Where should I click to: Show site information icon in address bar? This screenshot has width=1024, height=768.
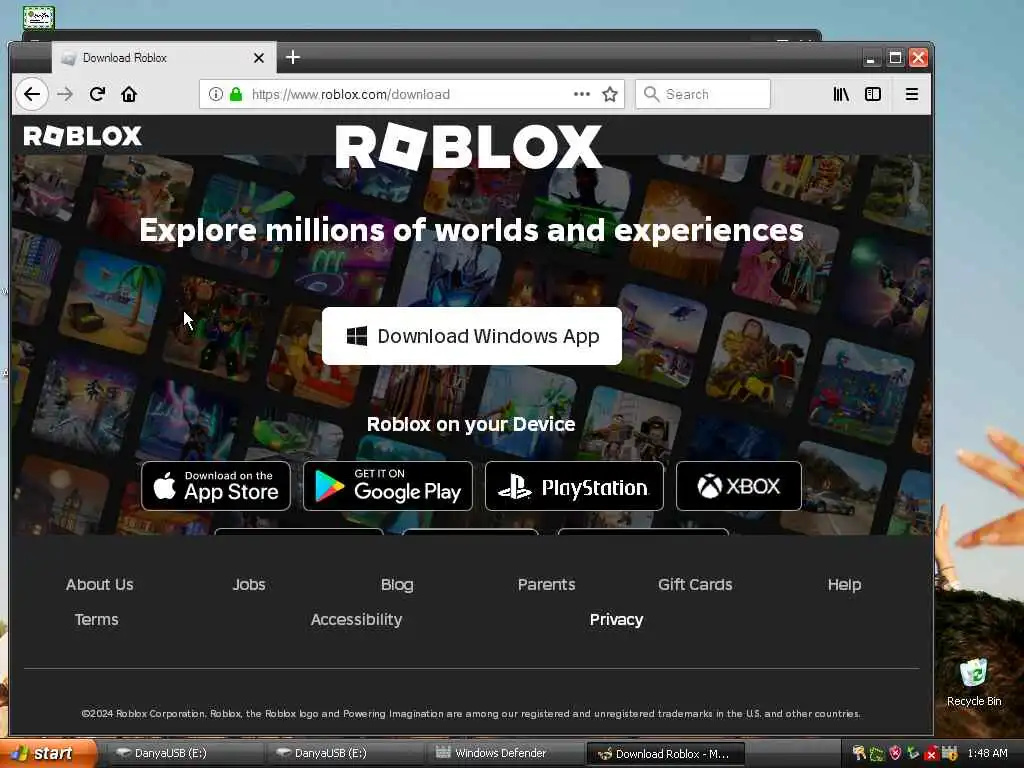coord(216,94)
